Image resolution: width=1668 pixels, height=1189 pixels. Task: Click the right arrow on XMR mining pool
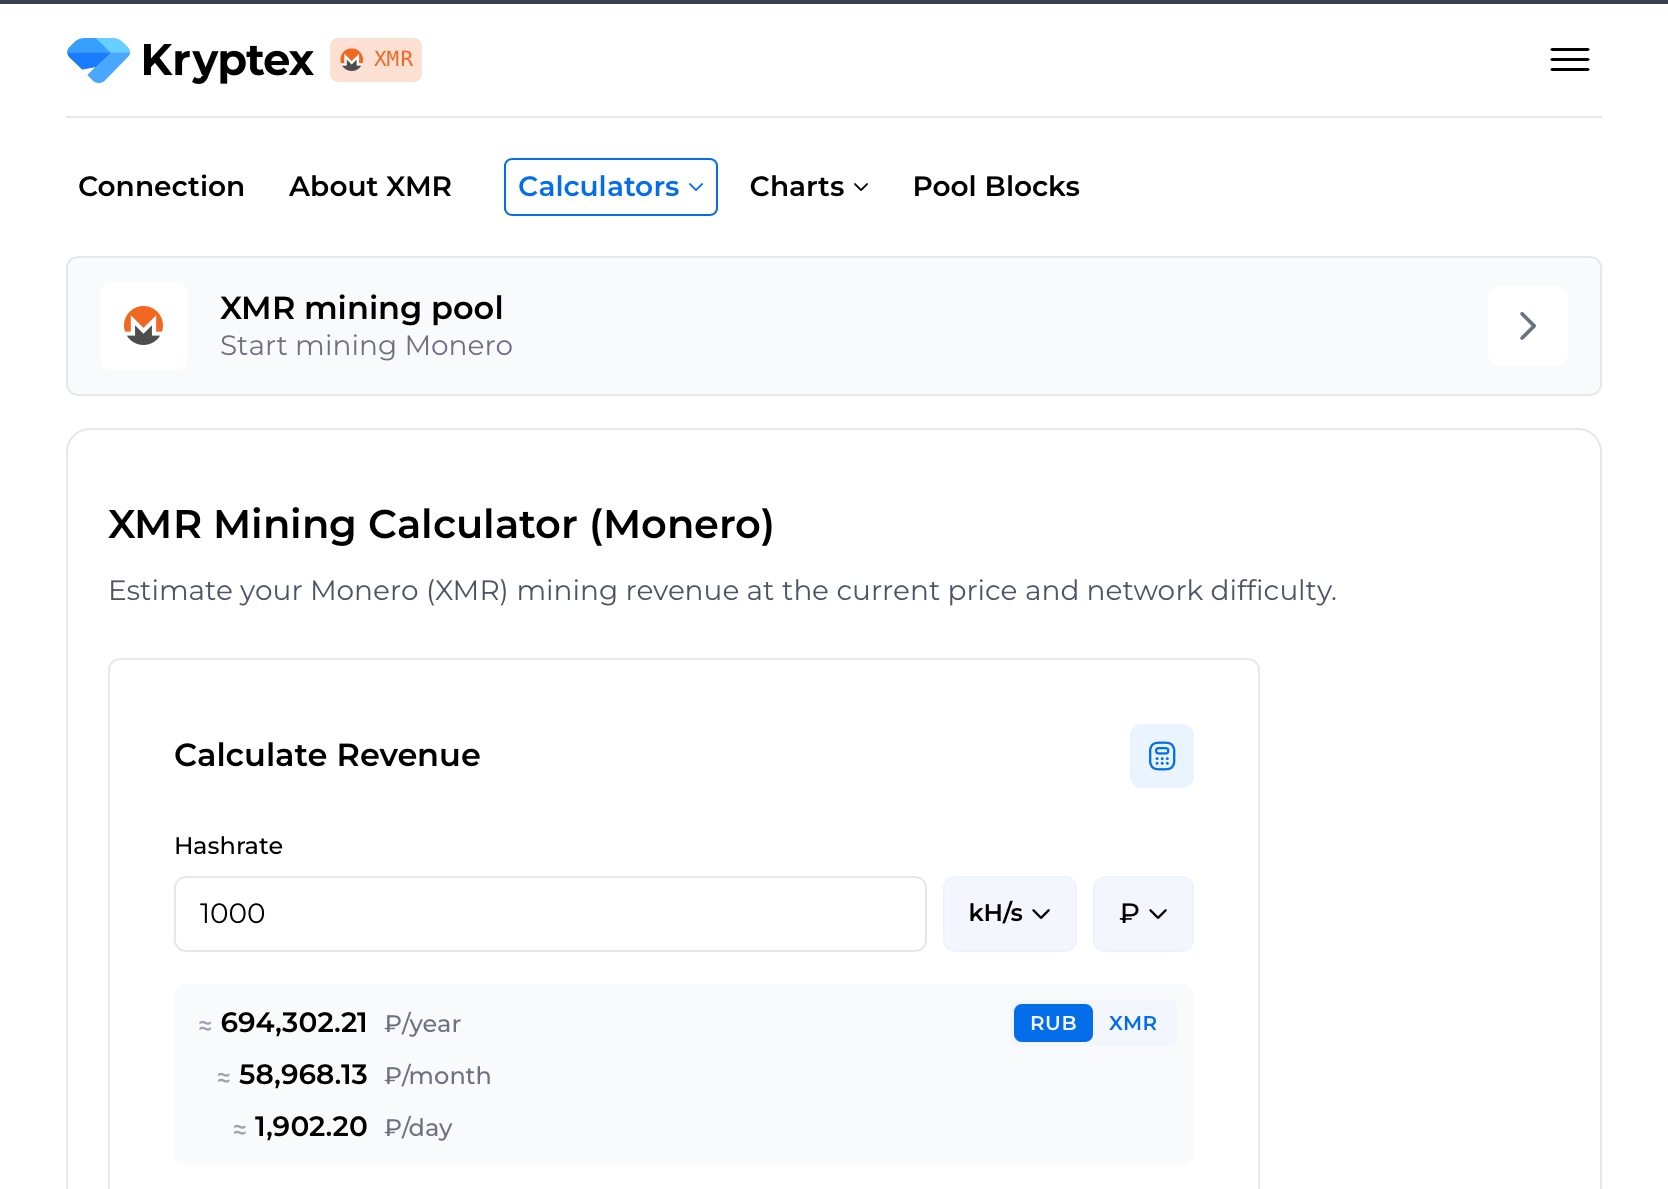[1527, 326]
